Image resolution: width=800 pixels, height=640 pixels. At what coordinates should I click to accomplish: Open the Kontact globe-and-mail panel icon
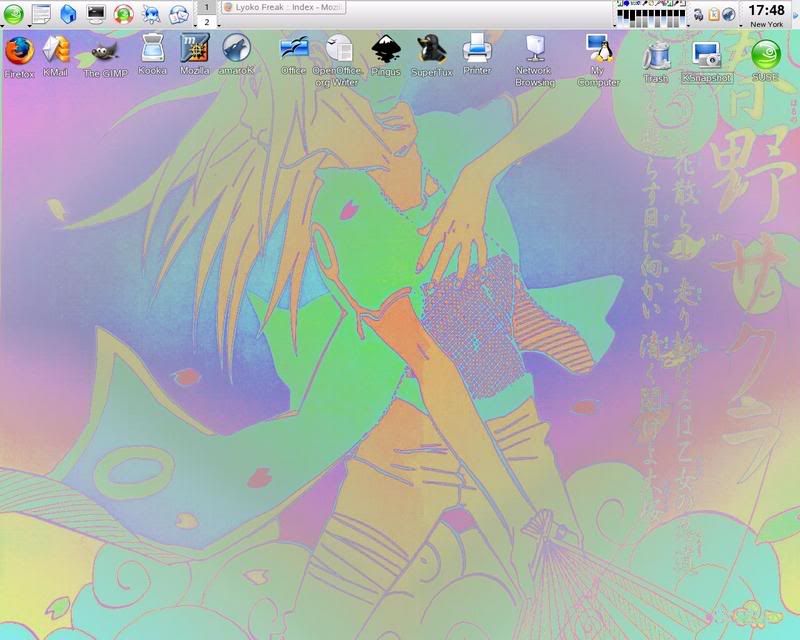click(179, 15)
